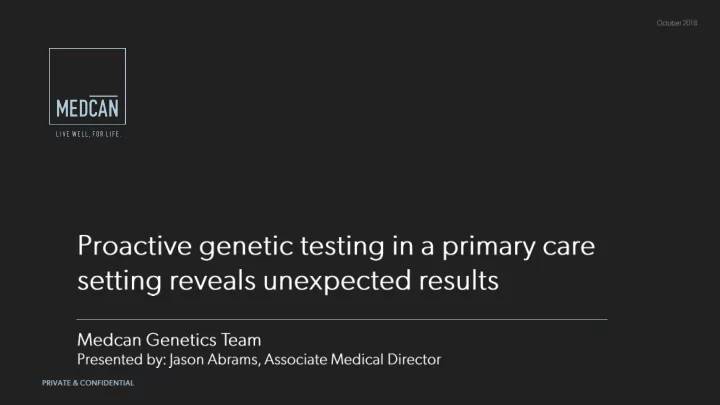Click 'genetic testing' in the slide title
The image size is (720, 405).
click(x=292, y=247)
